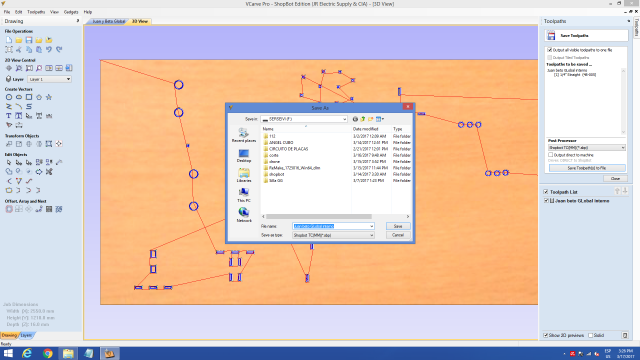This screenshot has height=360, width=640.
Task: Click the paste clipboard icon
Action: (x=39, y=49)
